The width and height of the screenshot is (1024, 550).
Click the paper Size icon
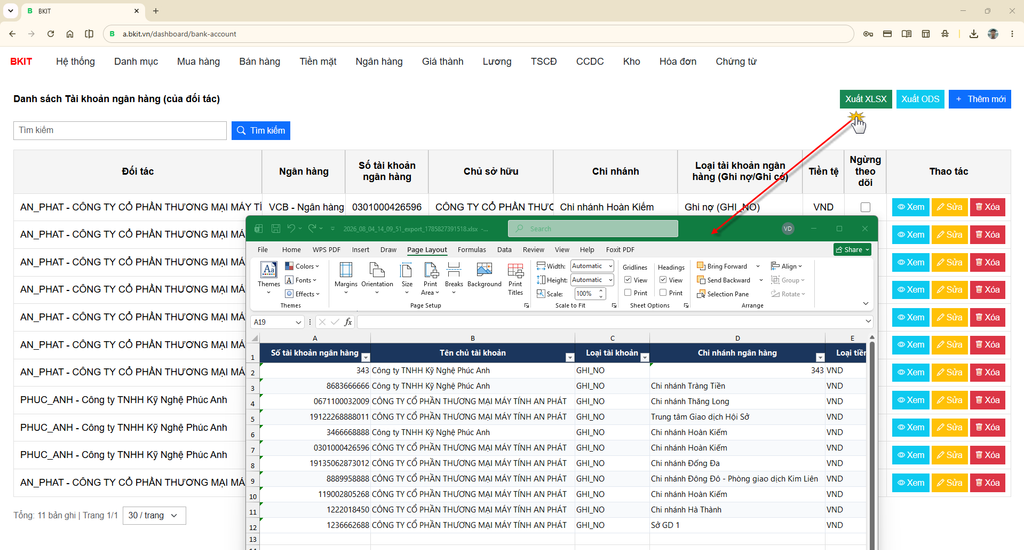tap(406, 270)
